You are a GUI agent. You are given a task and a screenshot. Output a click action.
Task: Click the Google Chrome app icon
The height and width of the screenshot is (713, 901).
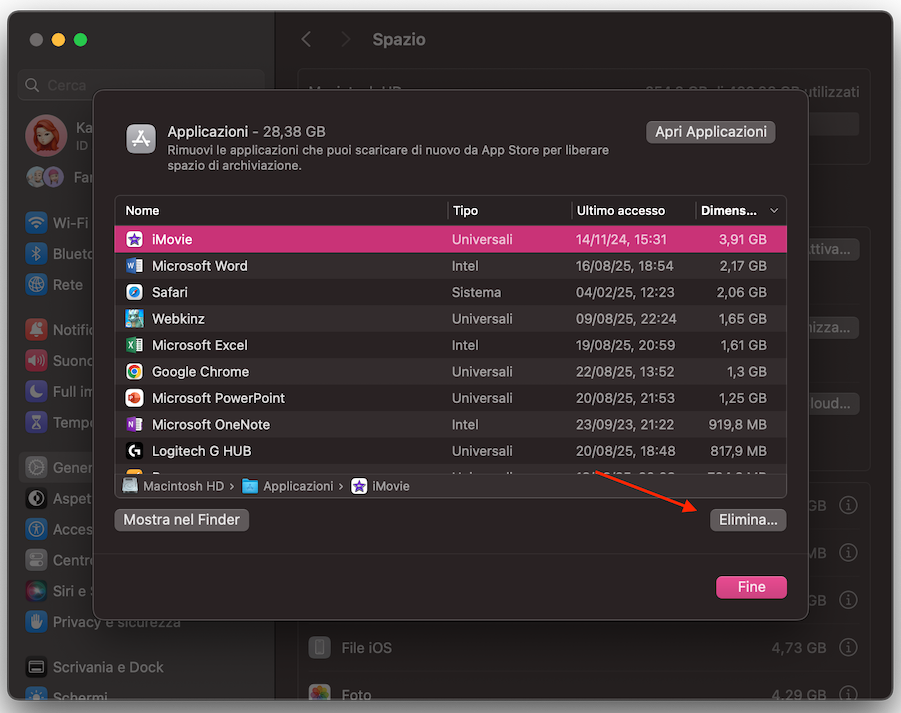(x=133, y=370)
